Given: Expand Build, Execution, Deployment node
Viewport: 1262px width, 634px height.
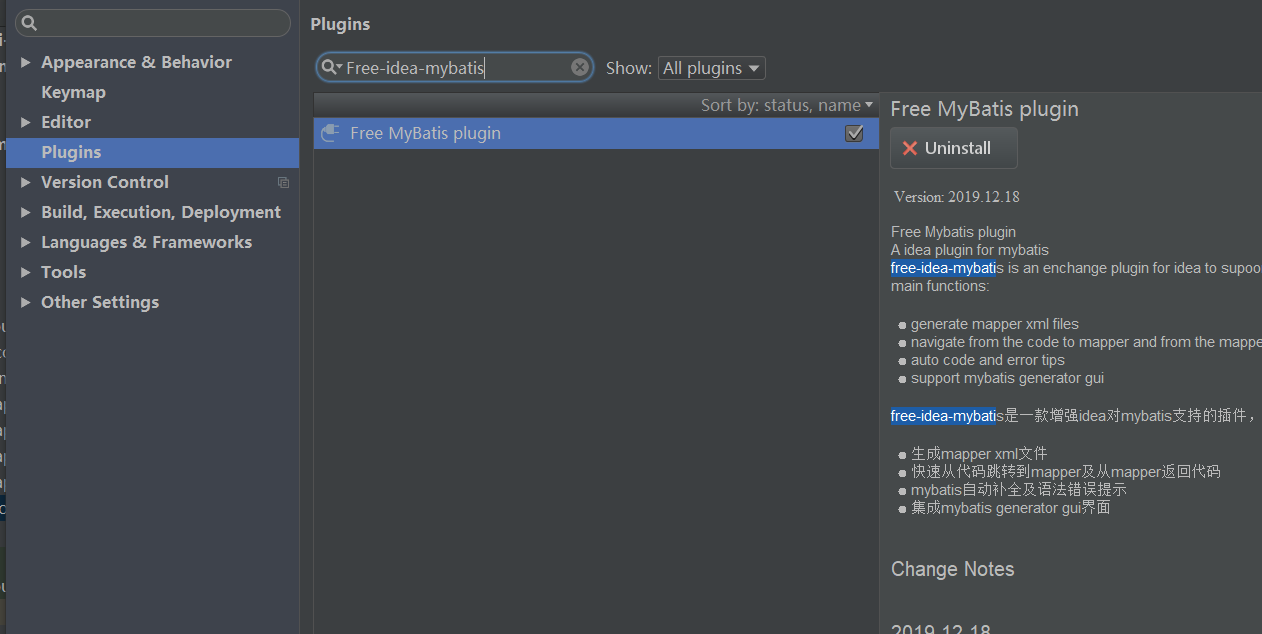Looking at the screenshot, I should (26, 212).
